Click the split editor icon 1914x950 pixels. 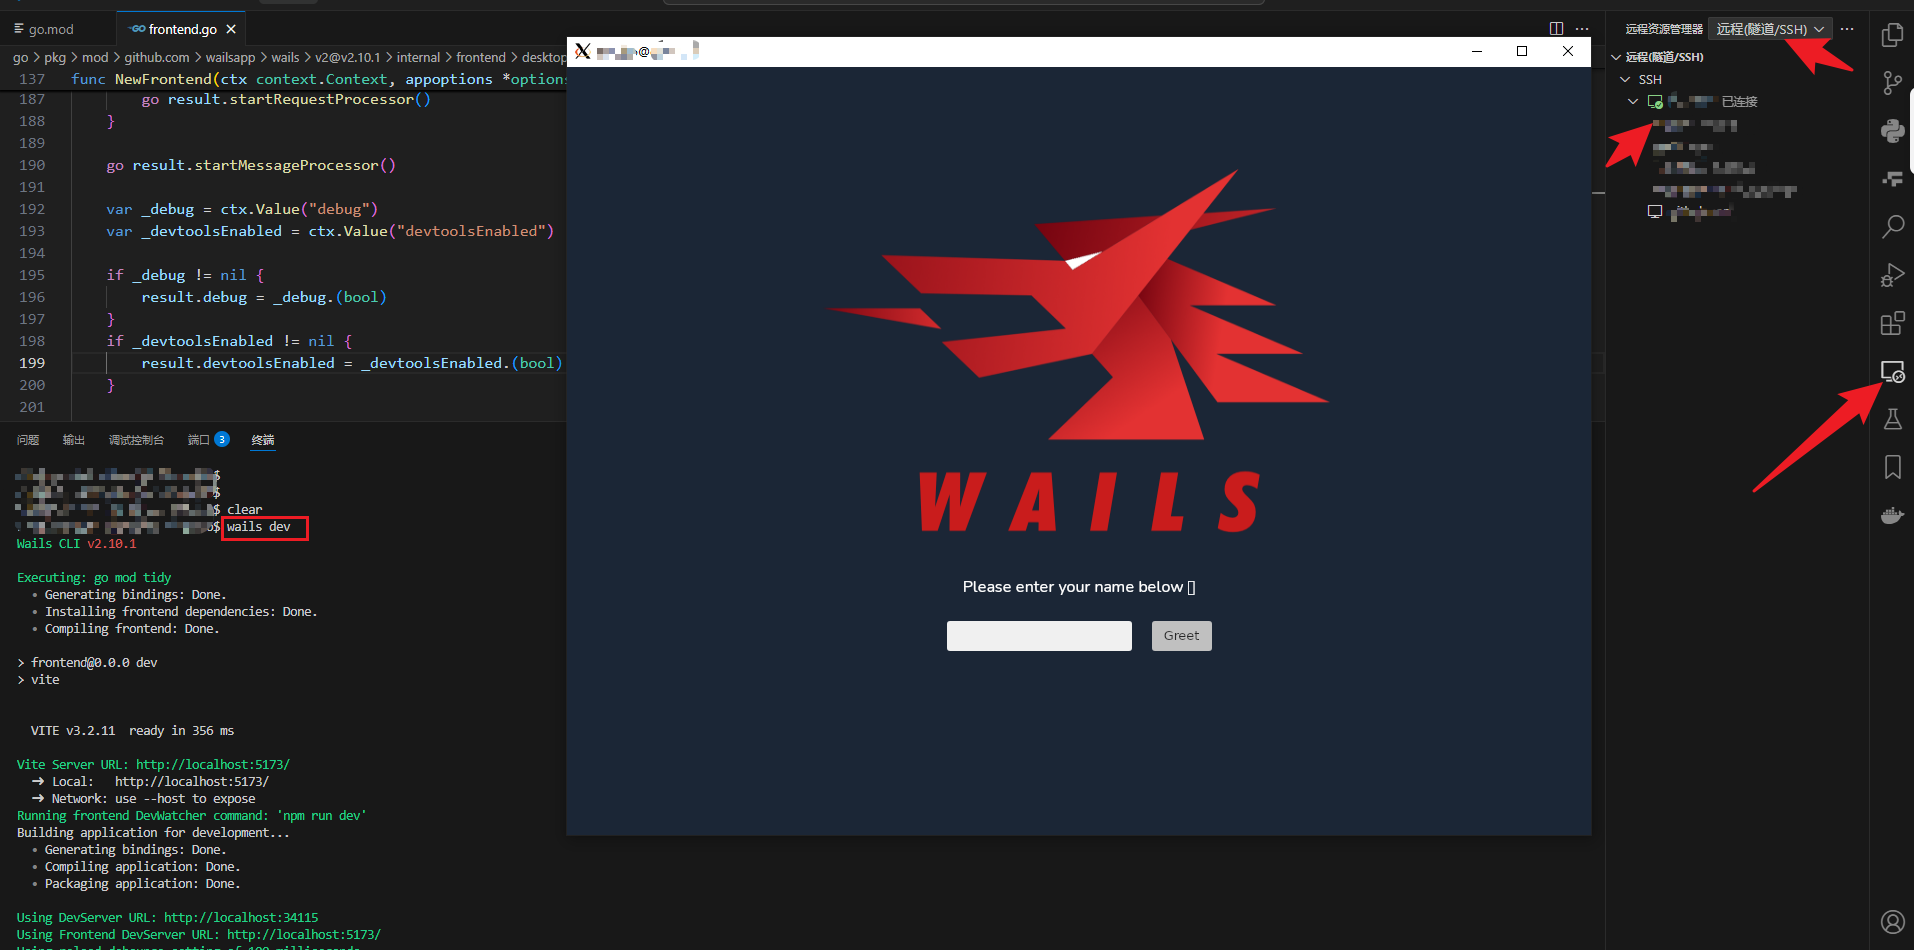[x=1556, y=29]
